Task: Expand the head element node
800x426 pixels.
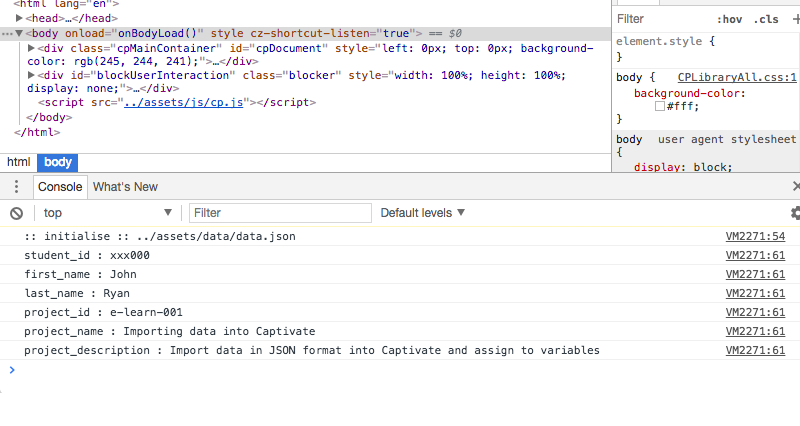Action: click(19, 18)
